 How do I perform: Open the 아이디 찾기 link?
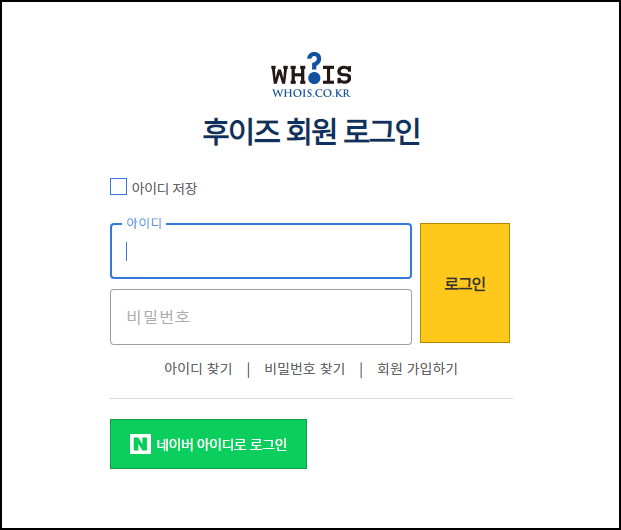click(x=198, y=369)
